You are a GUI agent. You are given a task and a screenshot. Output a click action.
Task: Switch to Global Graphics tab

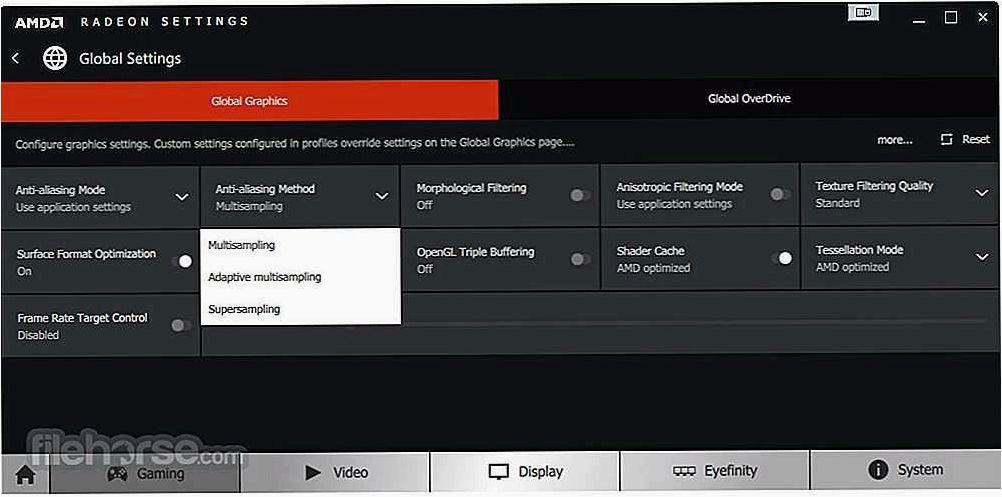pos(249,101)
